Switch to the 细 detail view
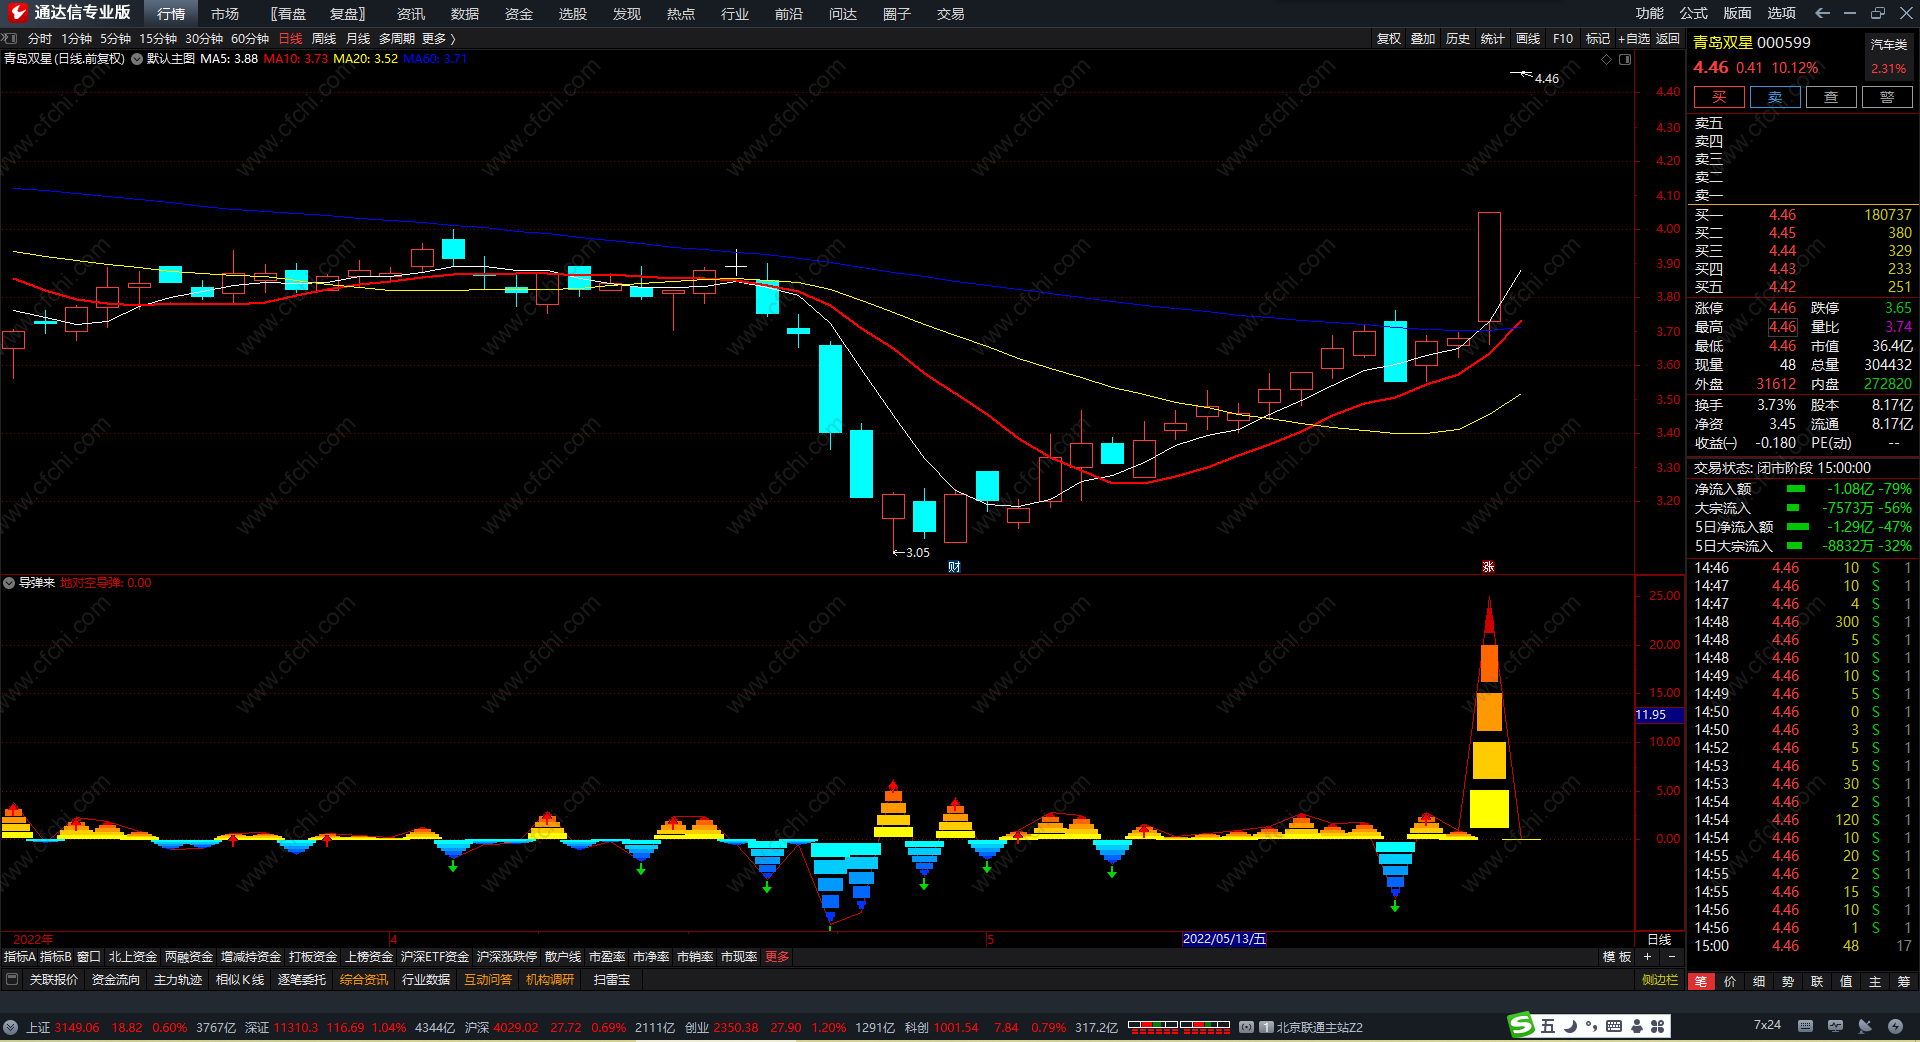 [x=1759, y=981]
